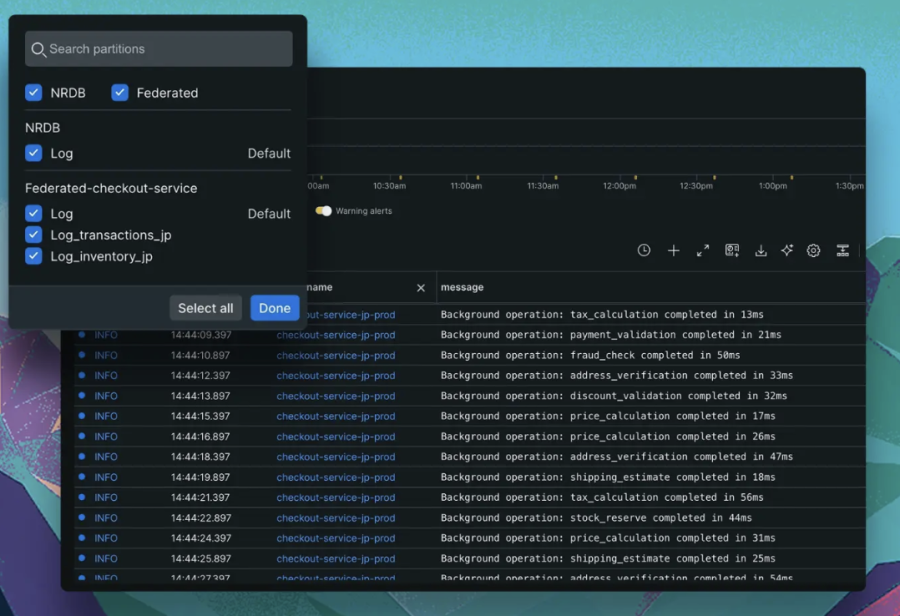900x616 pixels.
Task: Click the timestamp 14:44:18.397
Action: coord(200,457)
